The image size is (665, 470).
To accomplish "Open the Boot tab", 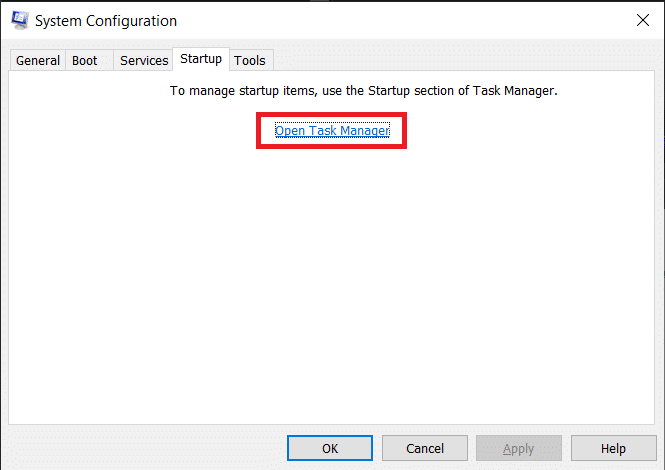I will click(85, 61).
